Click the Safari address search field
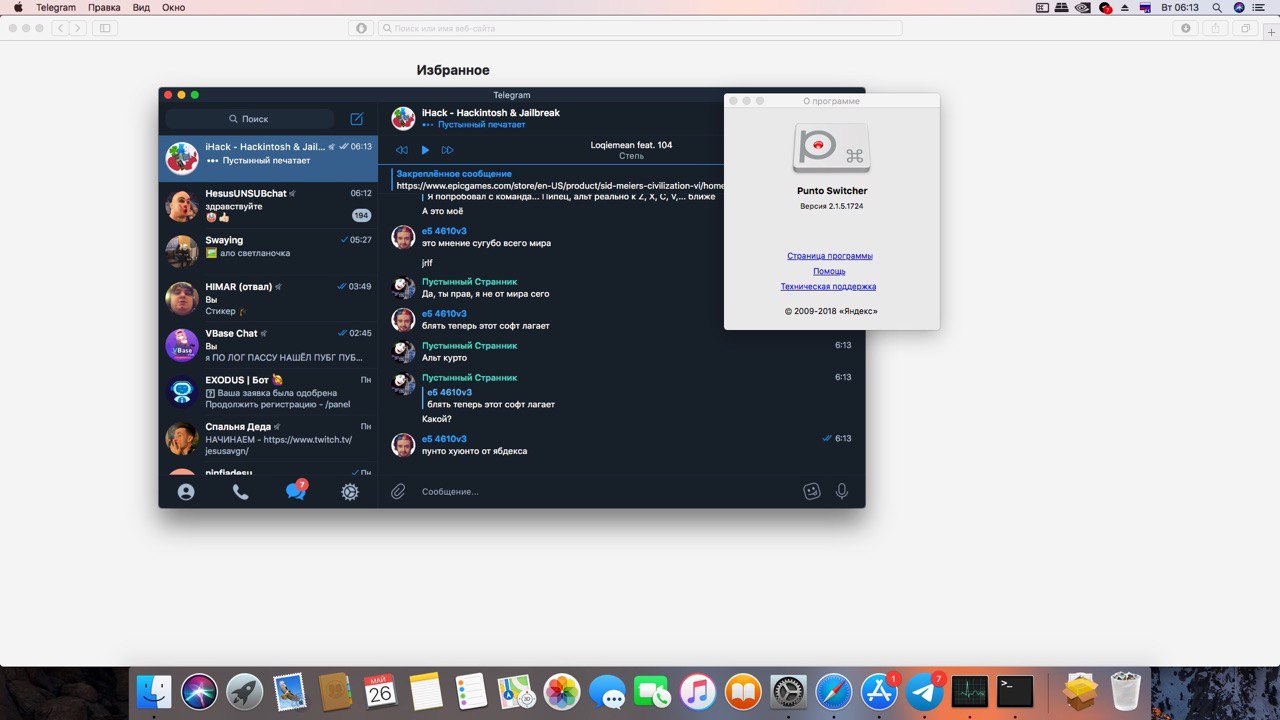1280x720 pixels. click(x=640, y=28)
